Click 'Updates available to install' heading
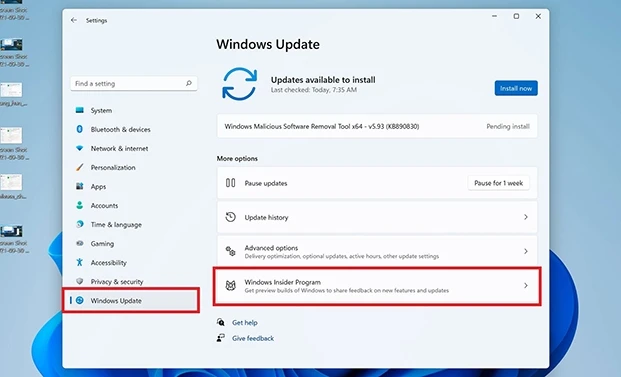The width and height of the screenshot is (621, 377). tap(323, 80)
